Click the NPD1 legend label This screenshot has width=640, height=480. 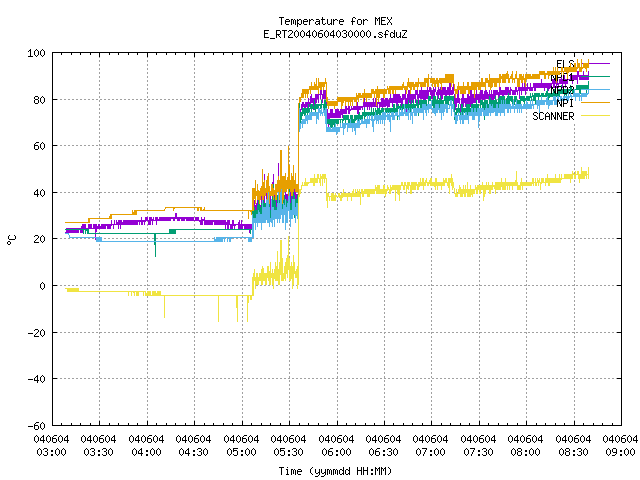click(x=562, y=77)
